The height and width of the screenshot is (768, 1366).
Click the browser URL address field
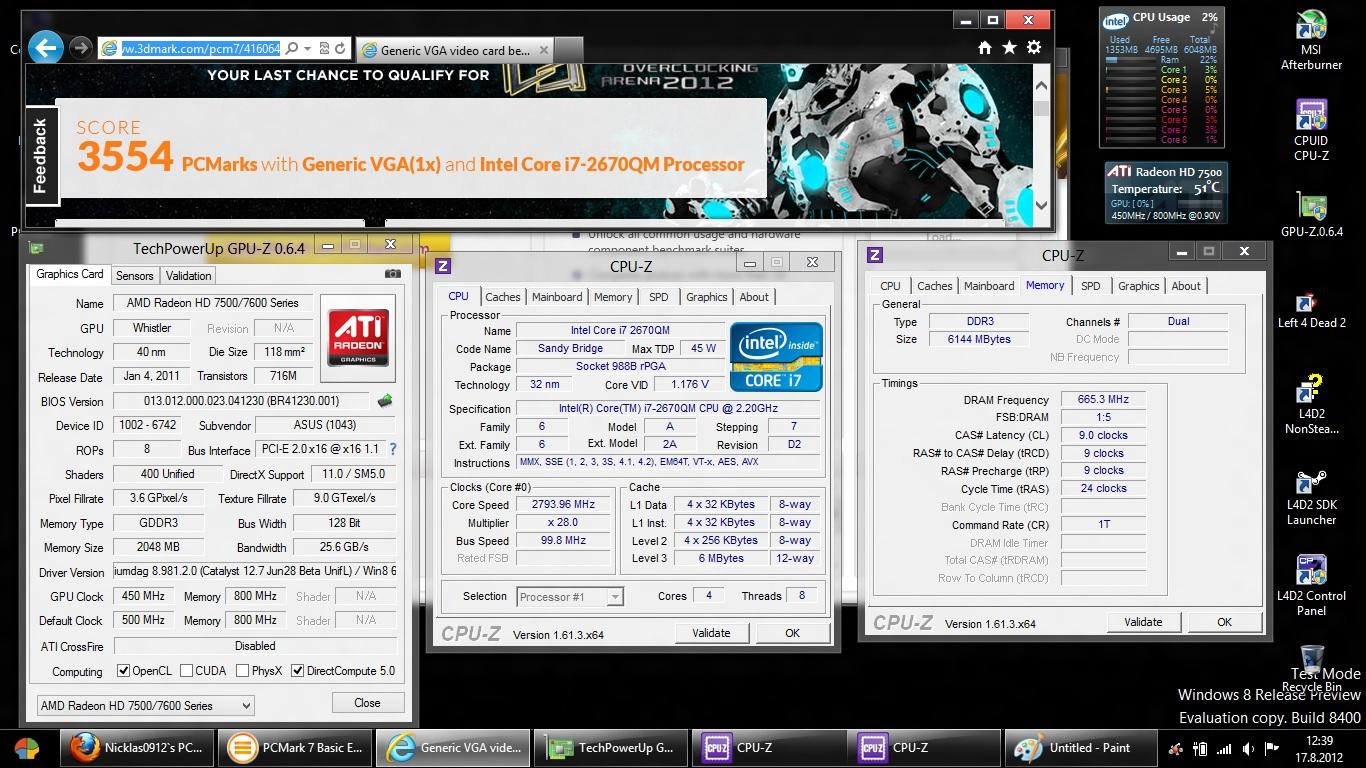pos(200,48)
